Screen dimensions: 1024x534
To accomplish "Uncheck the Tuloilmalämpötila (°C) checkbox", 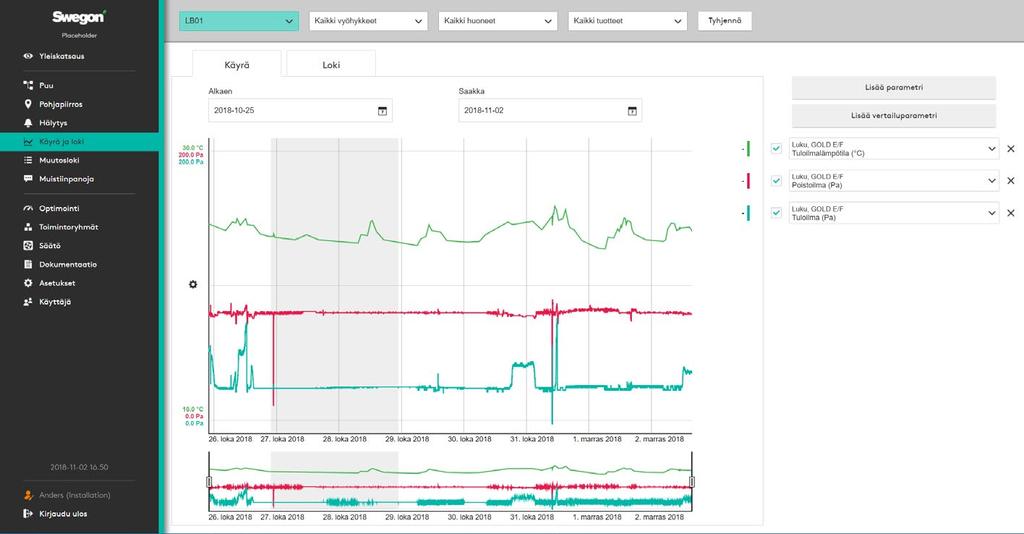I will click(x=776, y=149).
